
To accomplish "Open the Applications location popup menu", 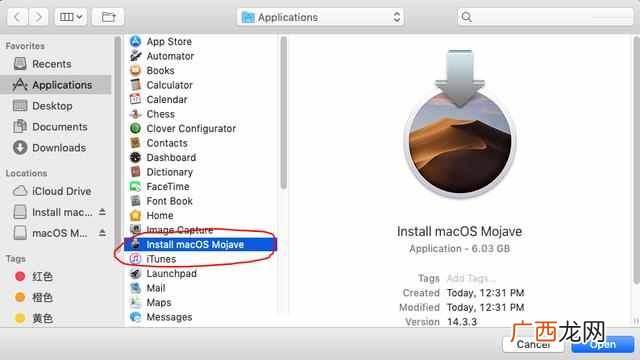I will [x=320, y=17].
